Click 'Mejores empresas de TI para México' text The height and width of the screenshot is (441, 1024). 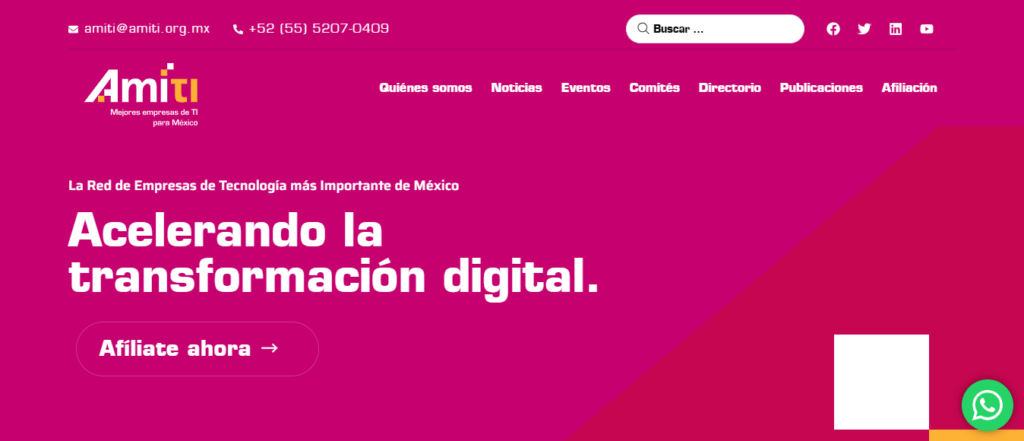click(154, 118)
